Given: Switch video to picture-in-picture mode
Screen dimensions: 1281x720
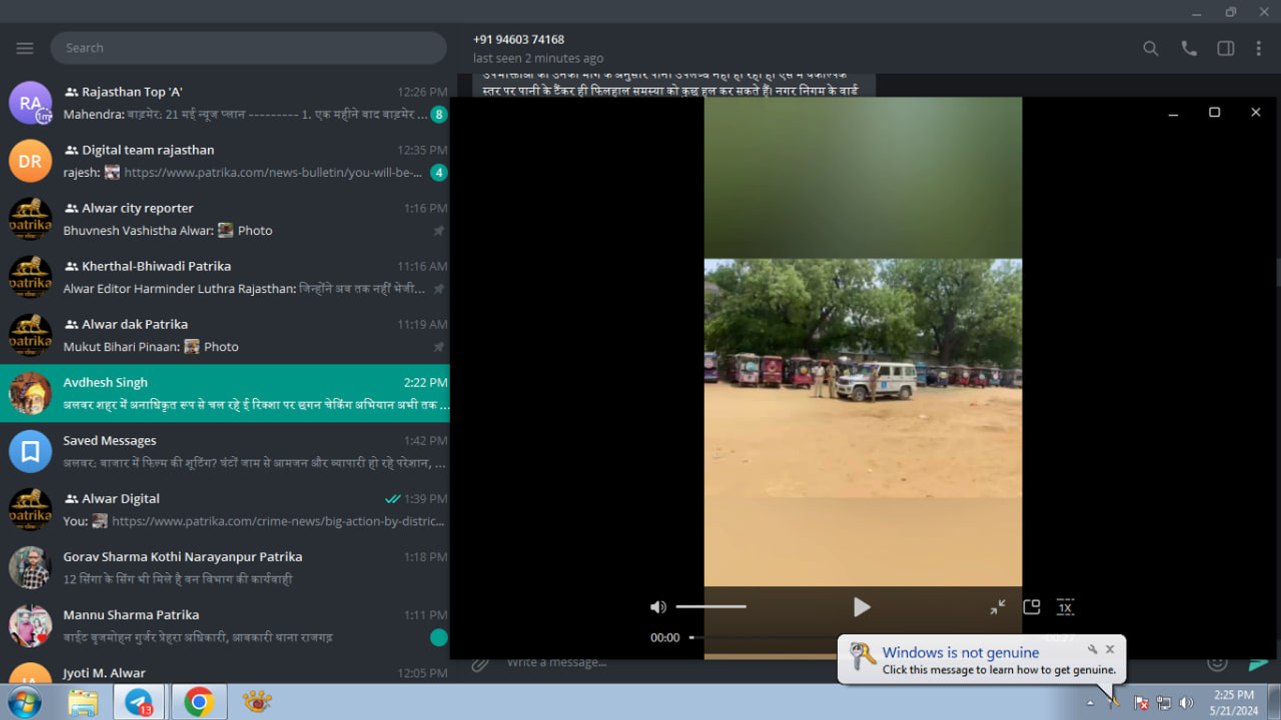Looking at the screenshot, I should (1032, 607).
